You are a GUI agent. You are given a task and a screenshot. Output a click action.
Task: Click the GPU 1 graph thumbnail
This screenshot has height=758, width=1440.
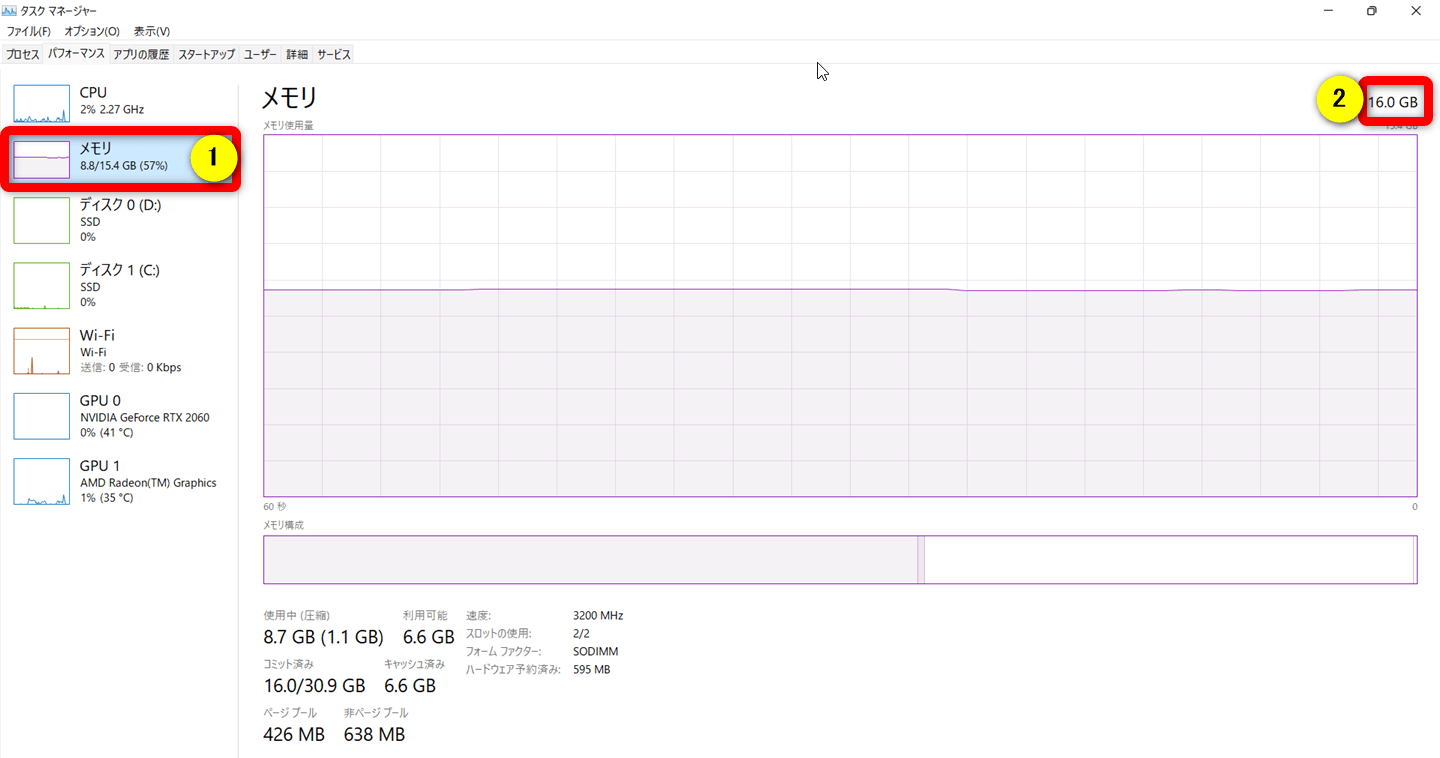point(42,481)
